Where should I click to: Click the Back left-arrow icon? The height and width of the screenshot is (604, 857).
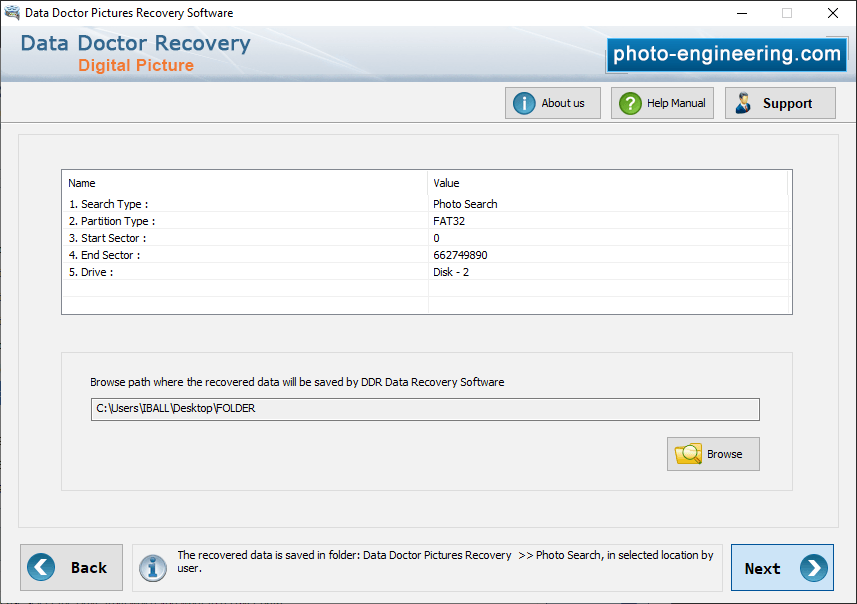(41, 567)
